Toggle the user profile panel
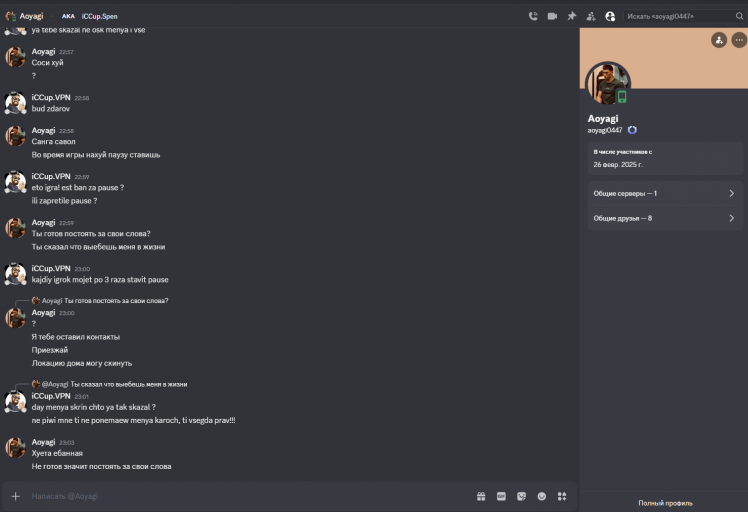Viewport: 748px width, 512px height. coord(610,16)
